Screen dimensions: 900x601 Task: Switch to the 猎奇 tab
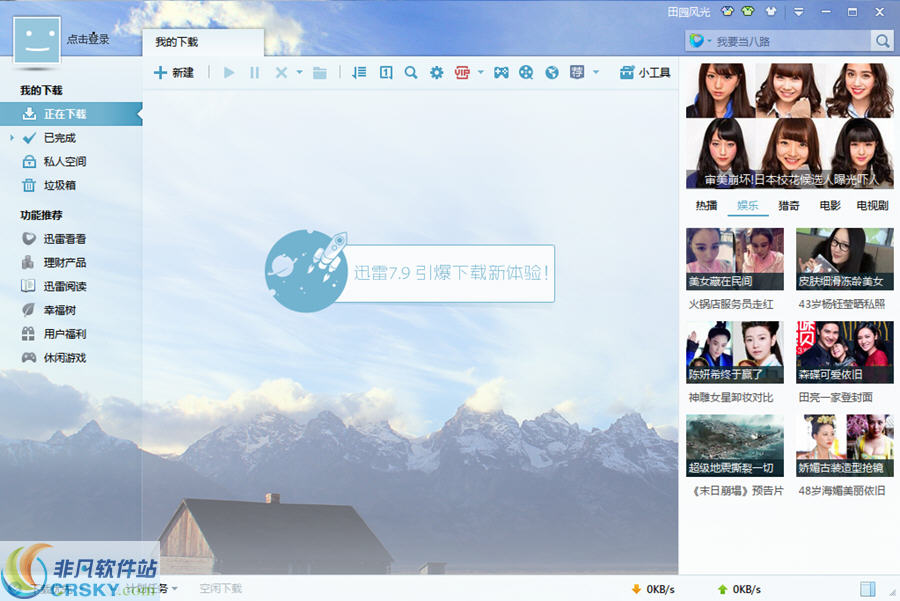[x=789, y=205]
